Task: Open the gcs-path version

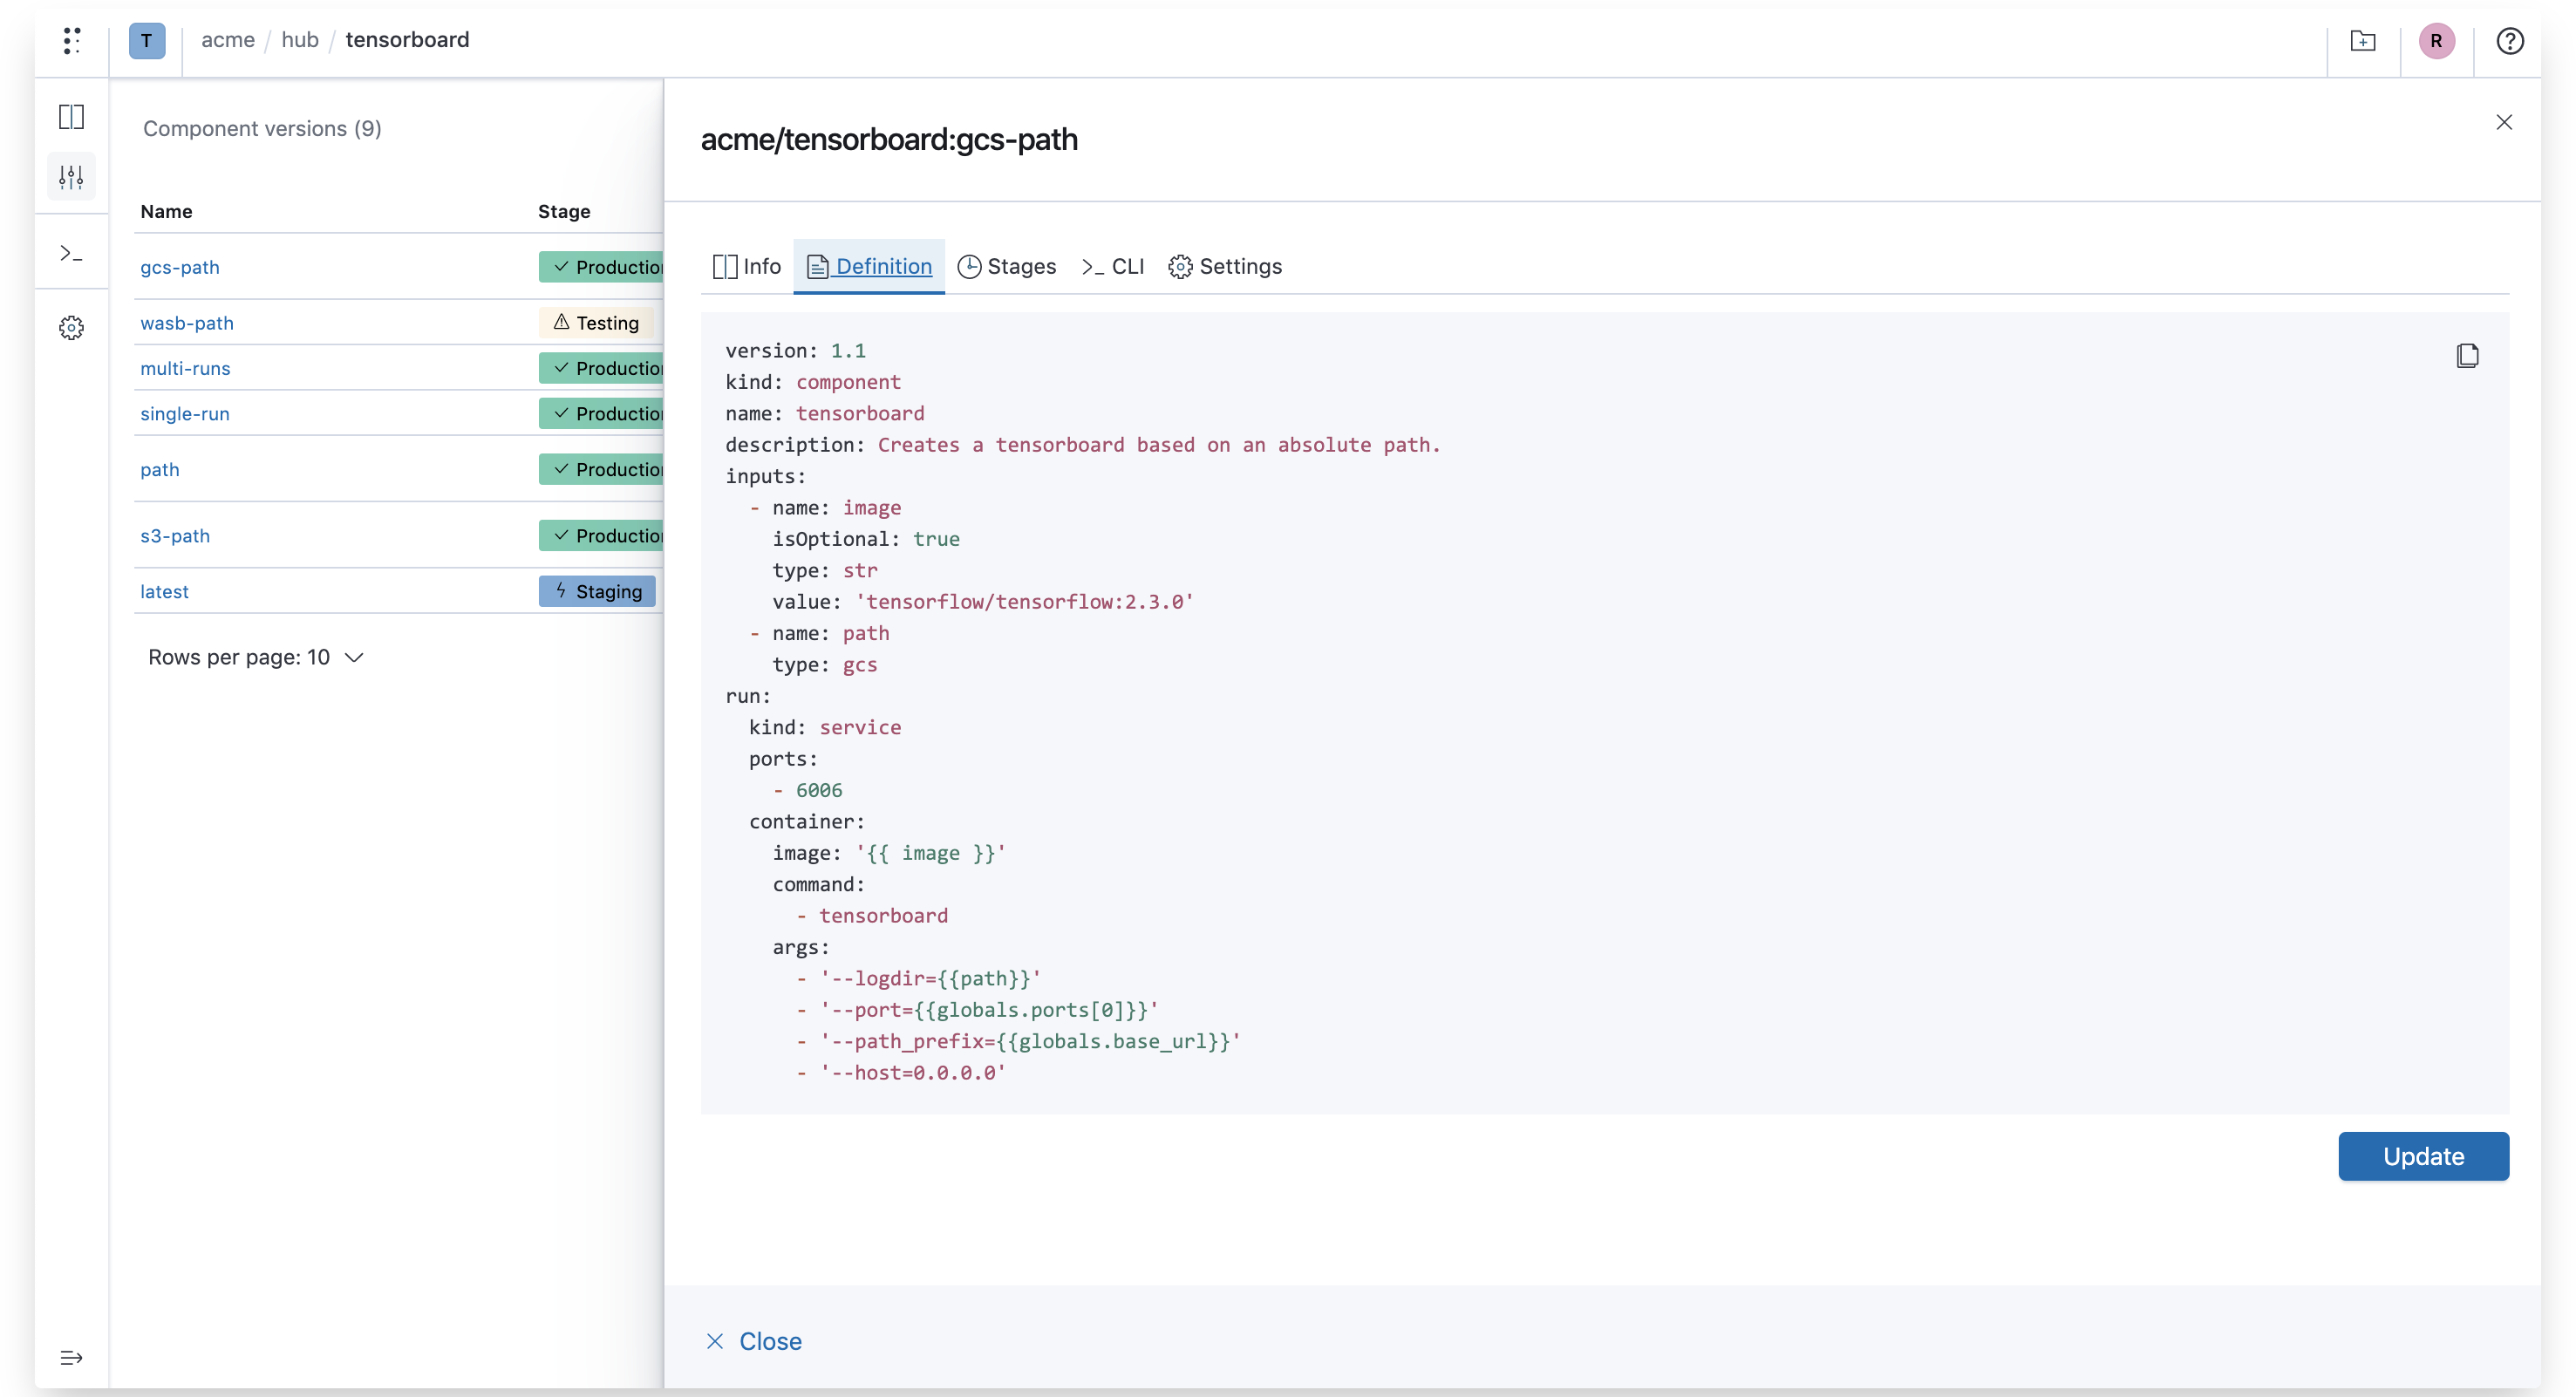Action: pos(180,267)
